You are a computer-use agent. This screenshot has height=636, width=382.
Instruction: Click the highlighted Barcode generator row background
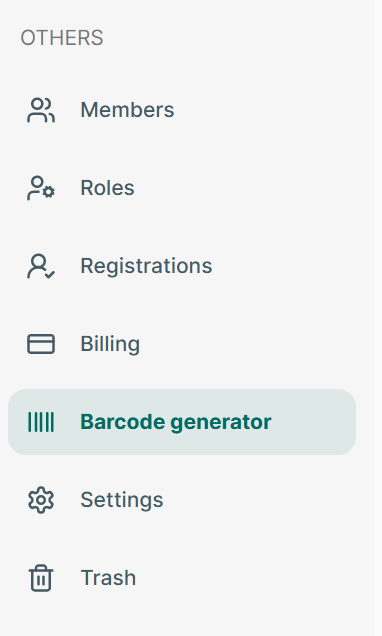[182, 422]
